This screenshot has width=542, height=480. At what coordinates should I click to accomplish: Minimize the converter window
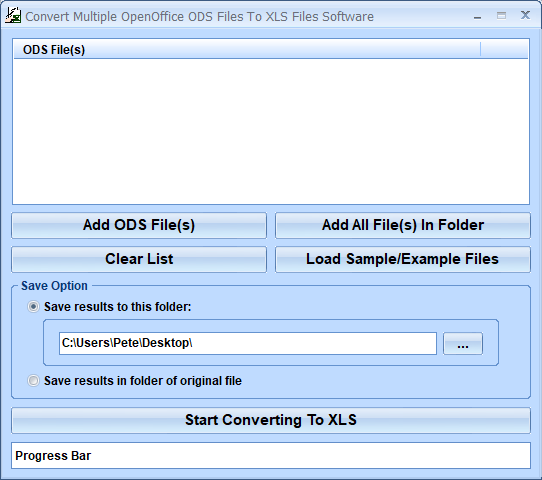[x=477, y=16]
